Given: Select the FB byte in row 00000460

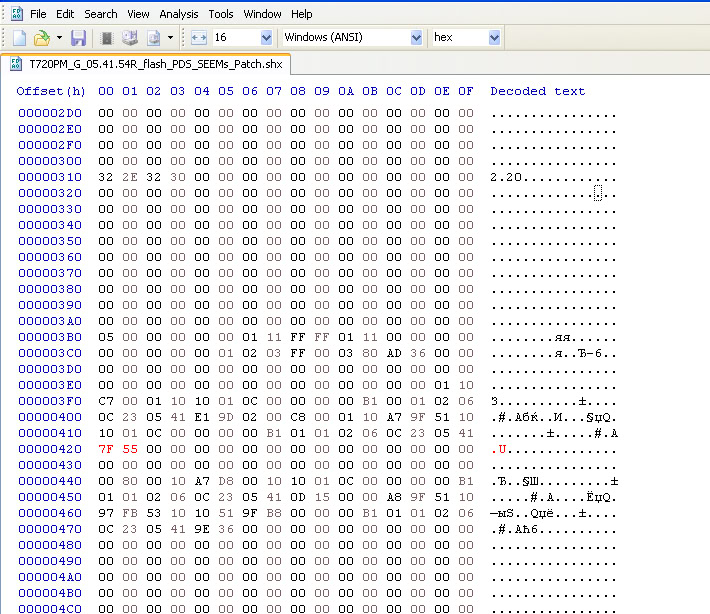Looking at the screenshot, I should (x=130, y=513).
